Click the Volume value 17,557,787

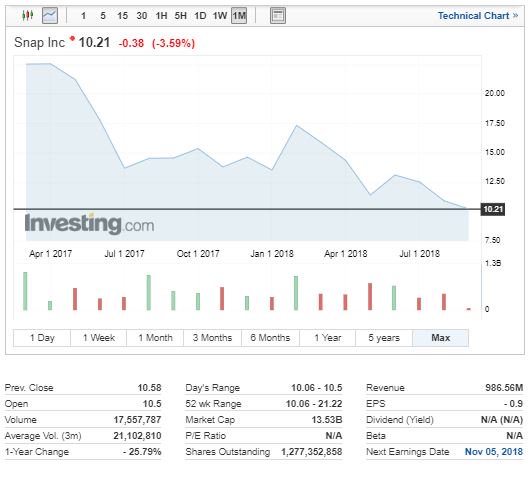[137, 420]
